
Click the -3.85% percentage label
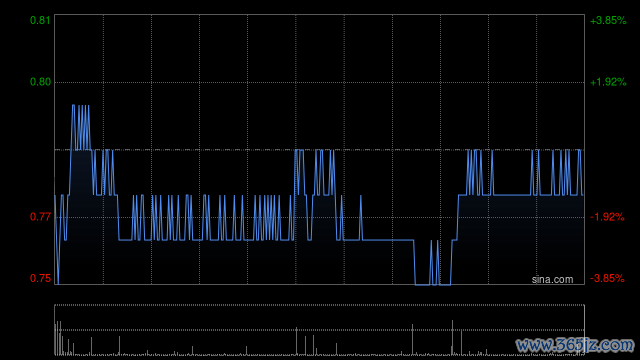[x=607, y=278]
